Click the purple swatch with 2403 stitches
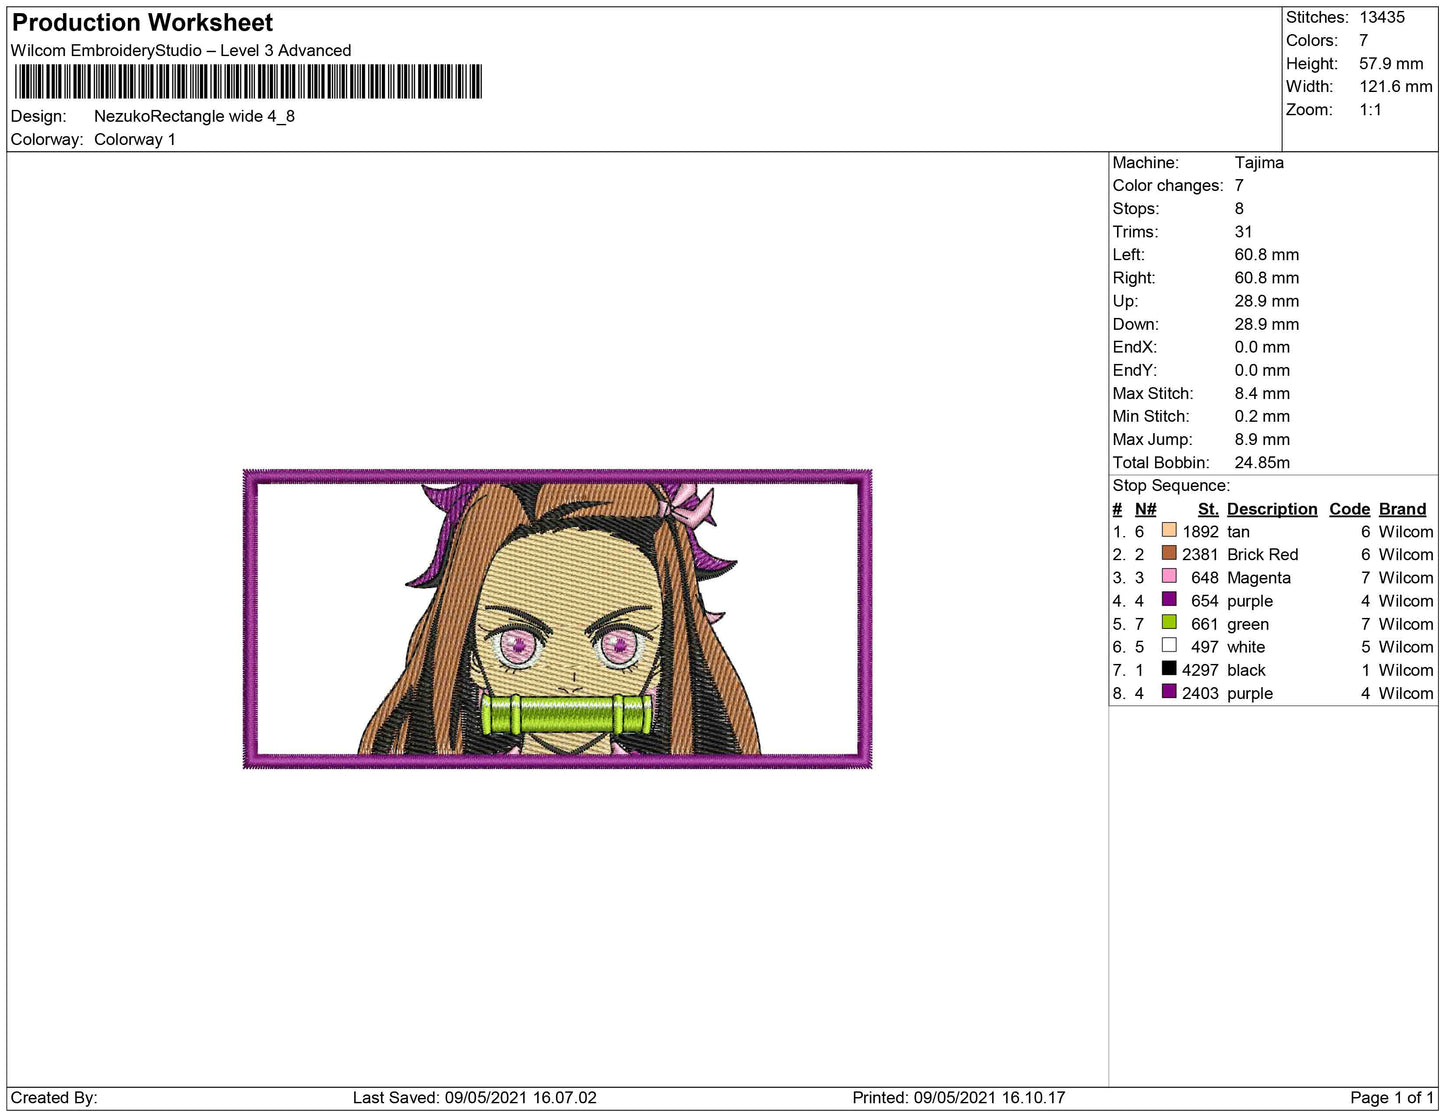 [x=1169, y=691]
